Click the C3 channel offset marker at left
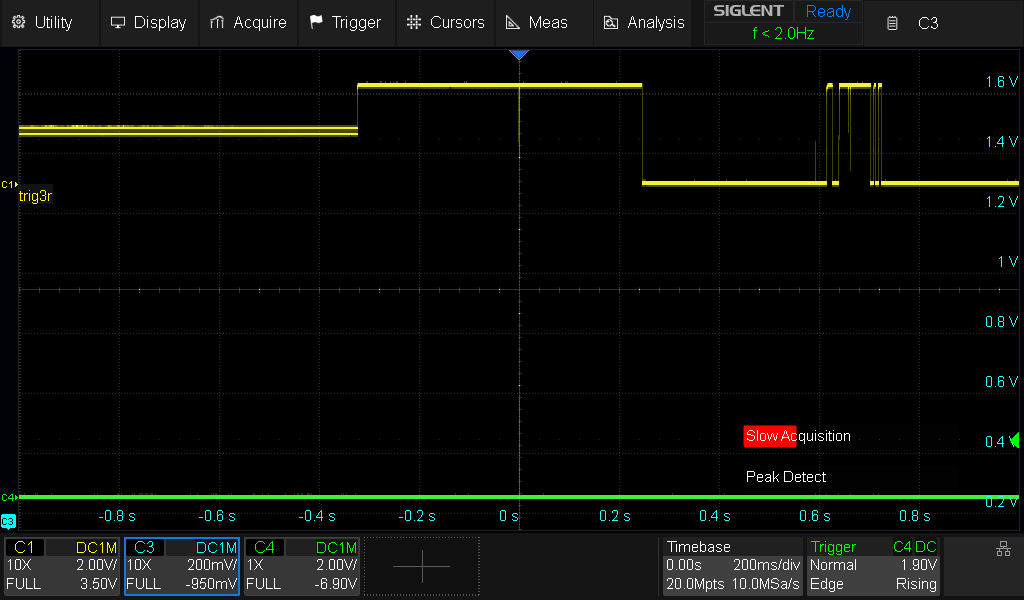Viewport: 1024px width, 600px height. click(x=8, y=521)
